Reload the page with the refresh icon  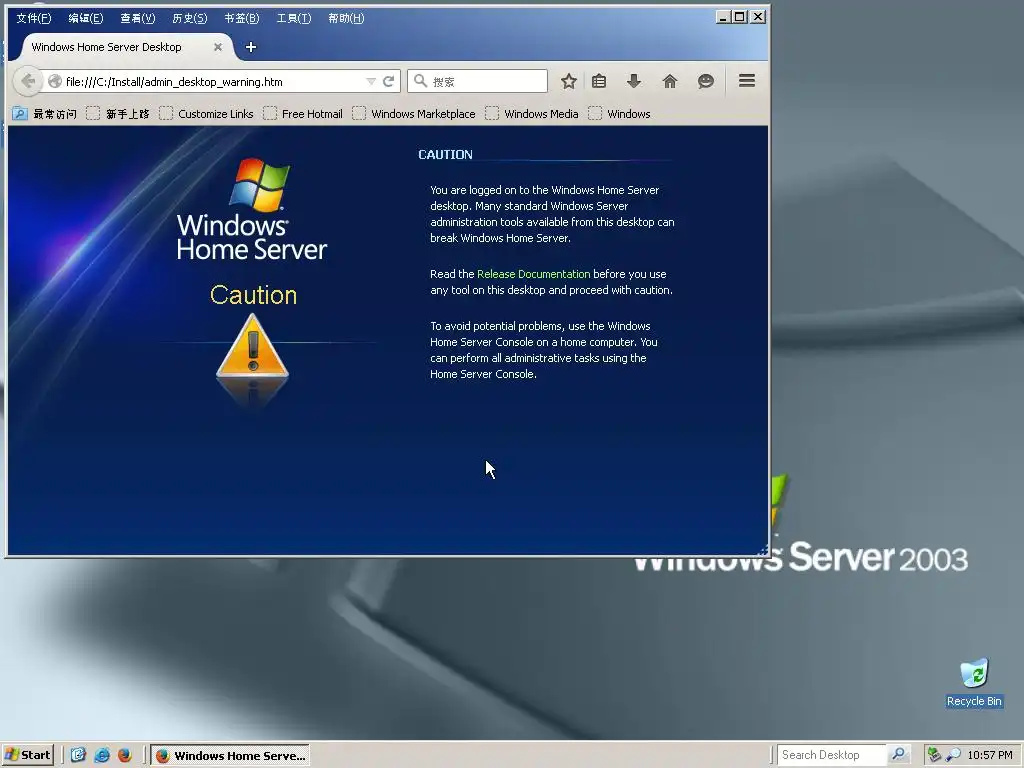tap(389, 81)
